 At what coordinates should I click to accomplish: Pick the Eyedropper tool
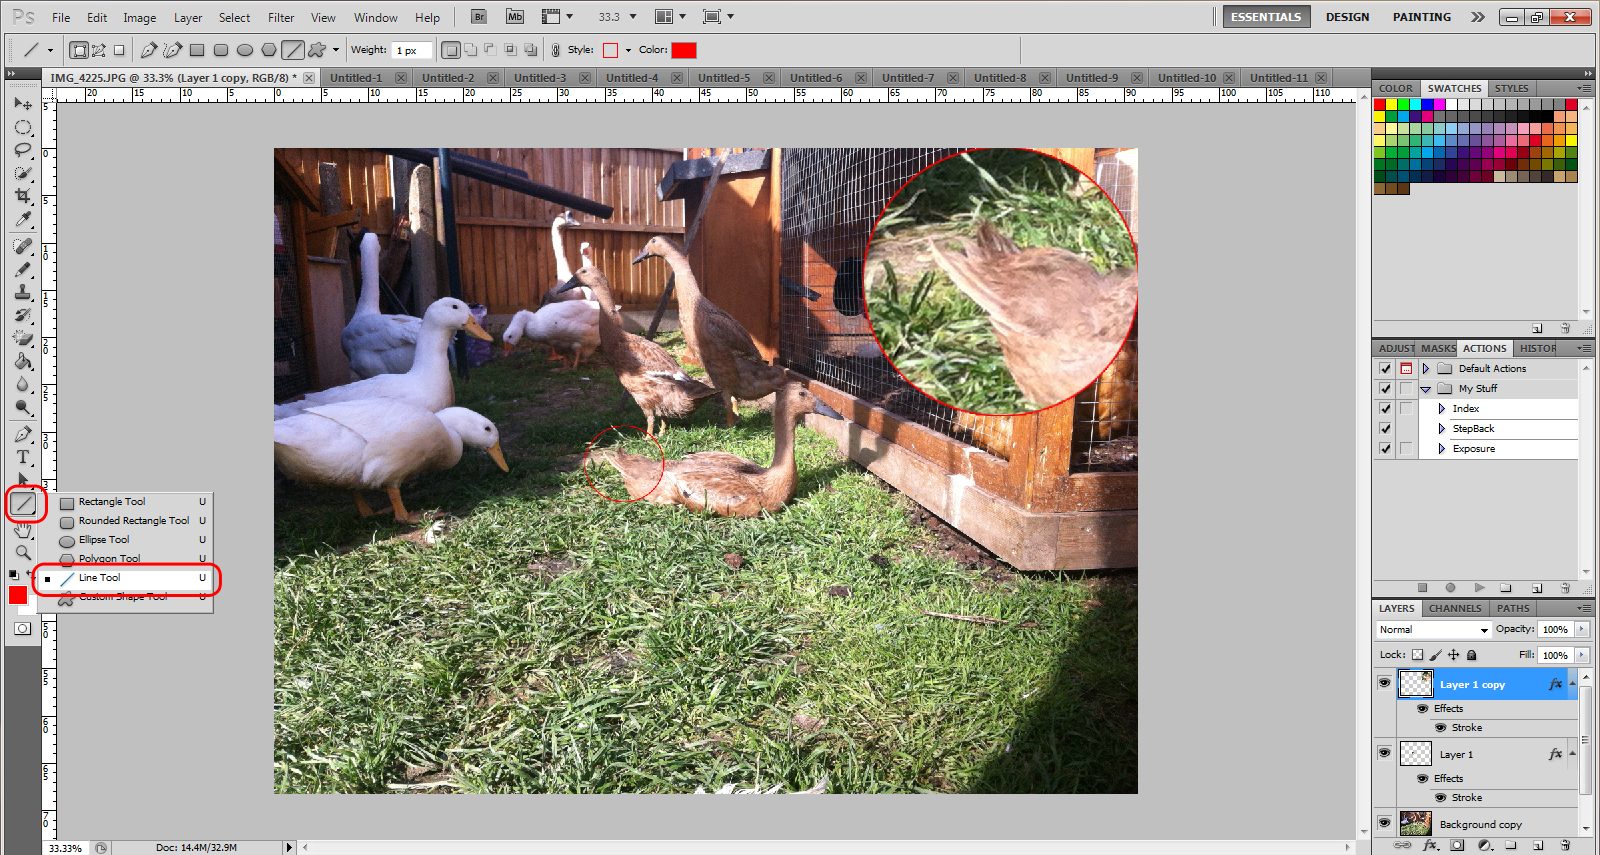[x=23, y=220]
